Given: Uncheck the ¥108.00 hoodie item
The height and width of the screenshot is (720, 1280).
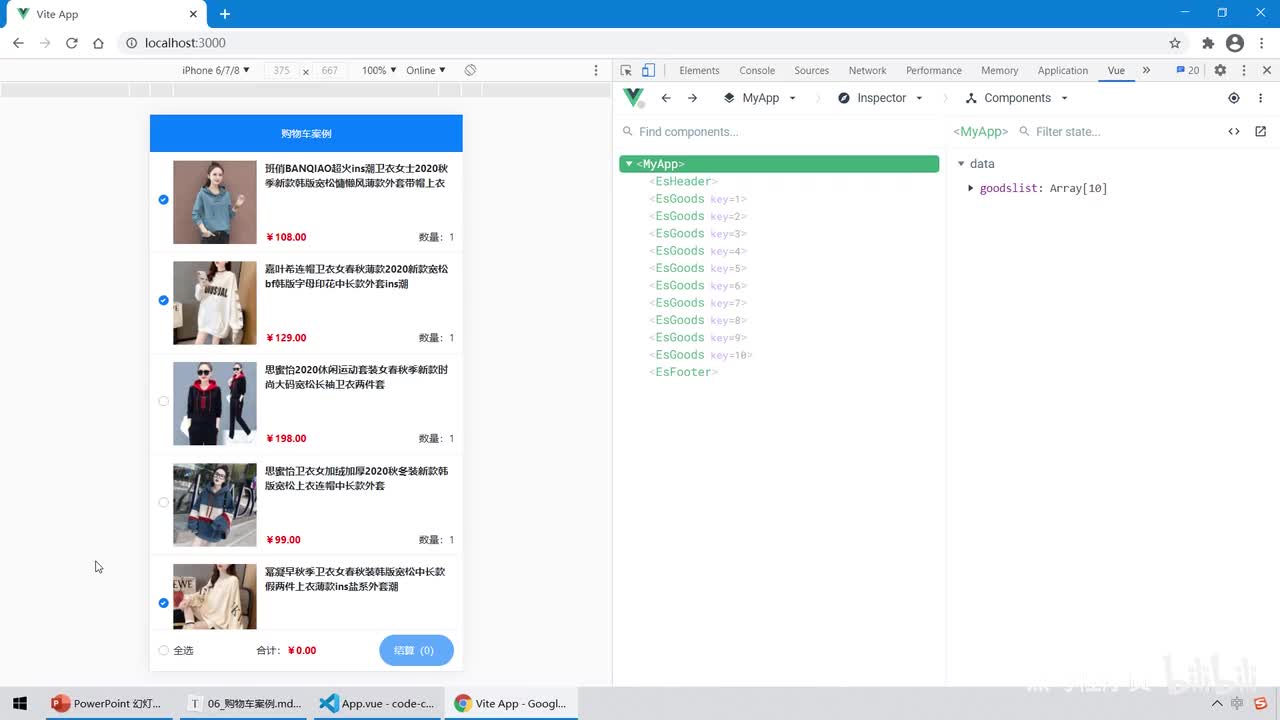Looking at the screenshot, I should [x=164, y=200].
